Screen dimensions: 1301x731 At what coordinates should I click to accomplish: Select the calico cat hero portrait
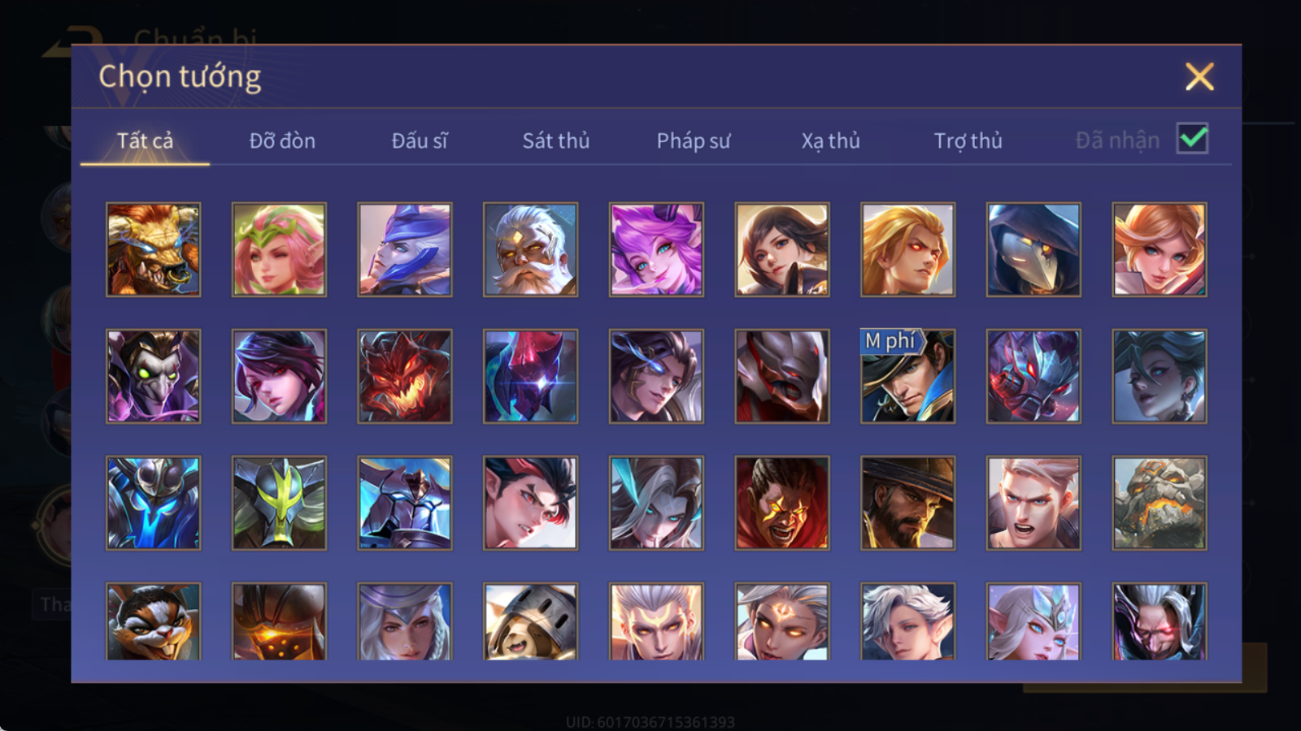[153, 622]
